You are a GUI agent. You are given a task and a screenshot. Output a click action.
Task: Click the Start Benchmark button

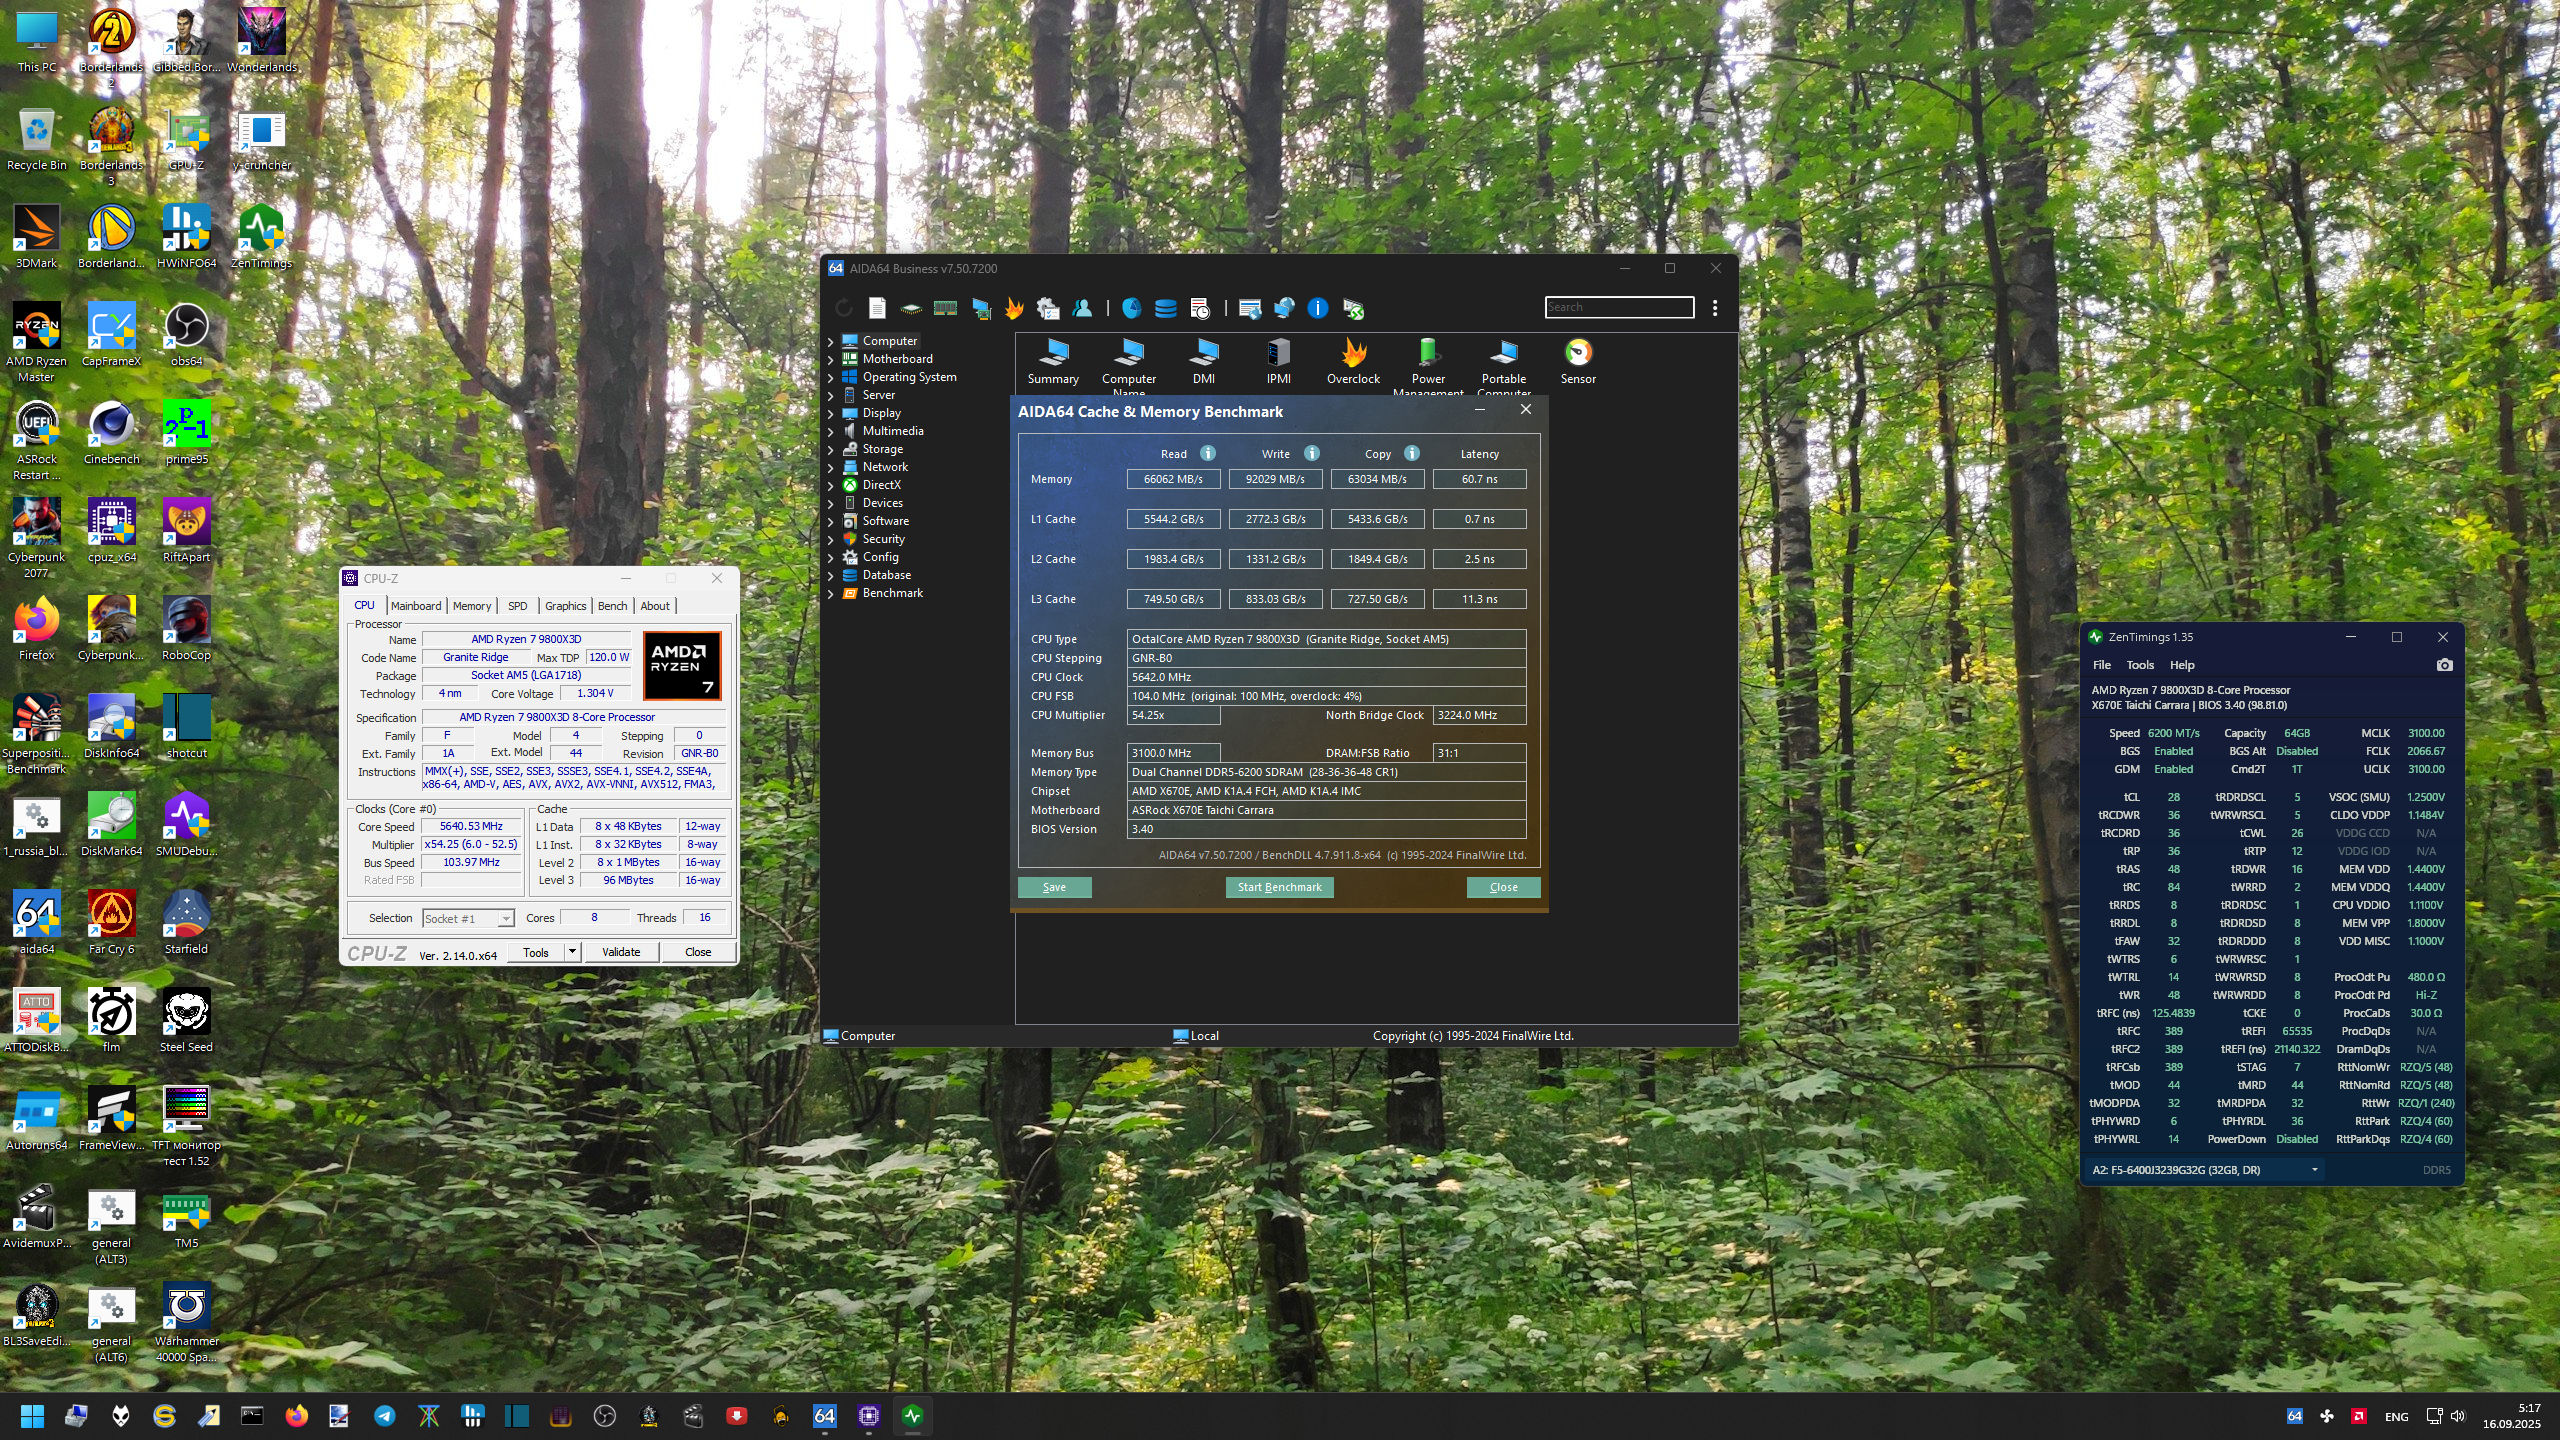1279,887
